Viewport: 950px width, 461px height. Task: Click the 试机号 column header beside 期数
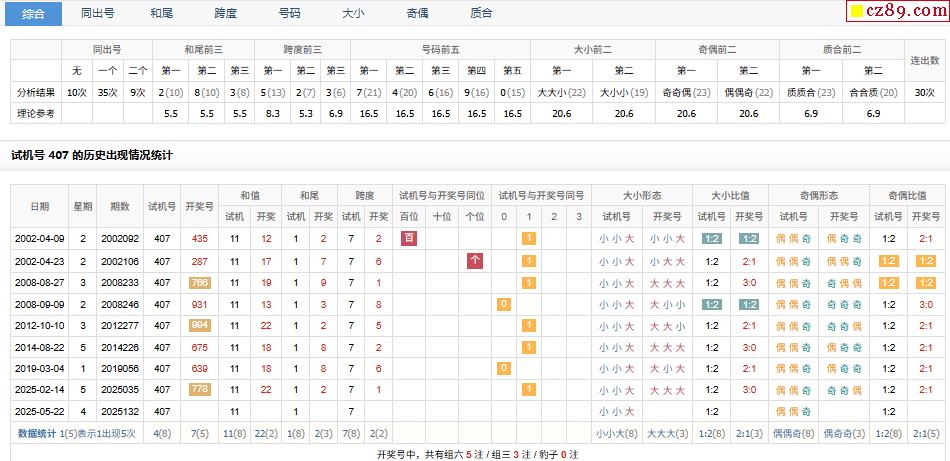pos(162,206)
